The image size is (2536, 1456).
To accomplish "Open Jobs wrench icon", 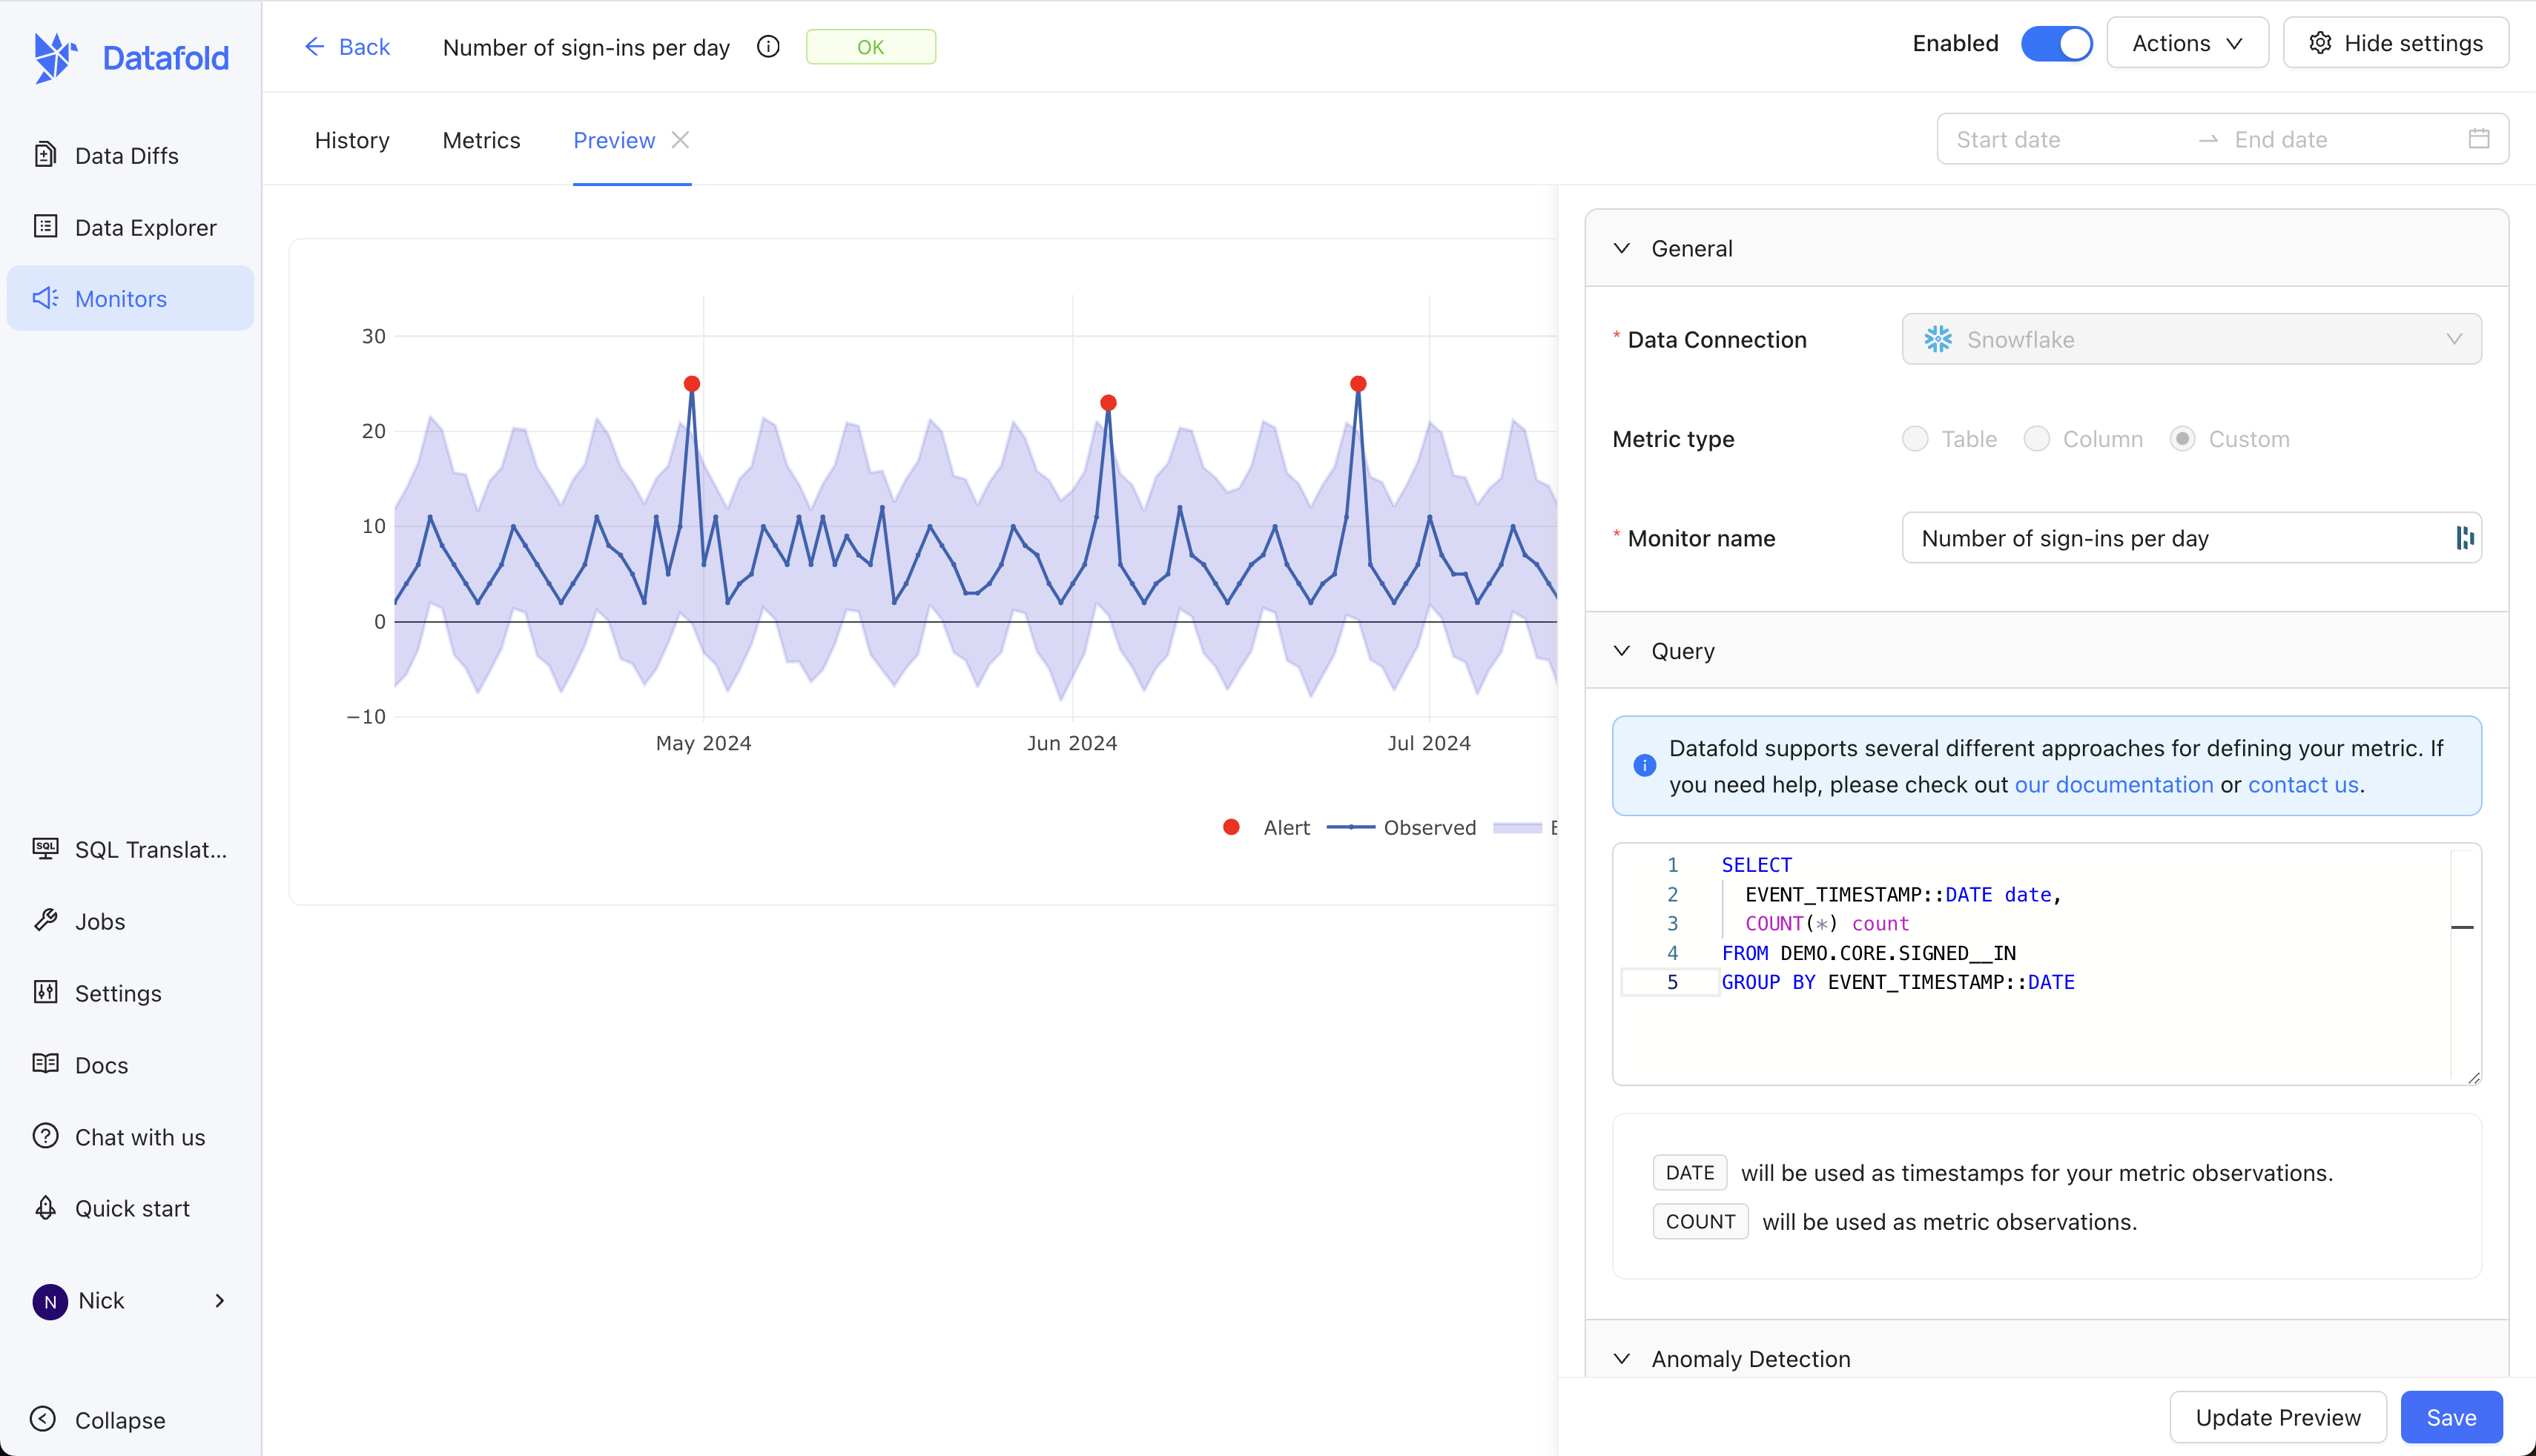I will (45, 921).
